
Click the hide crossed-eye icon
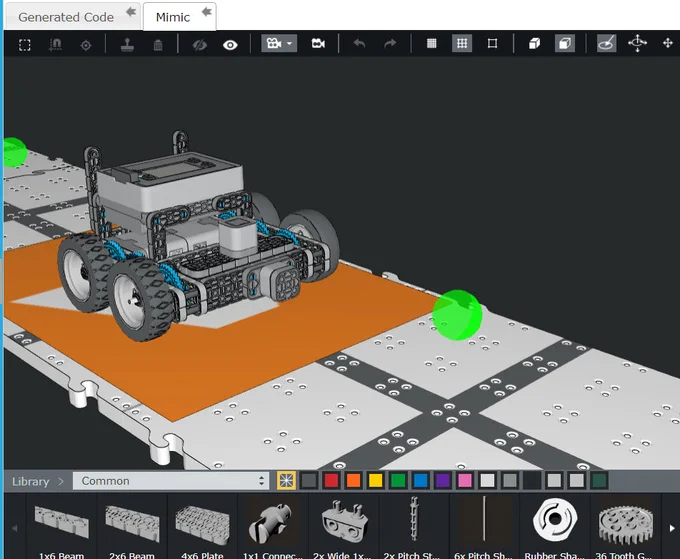(x=199, y=45)
